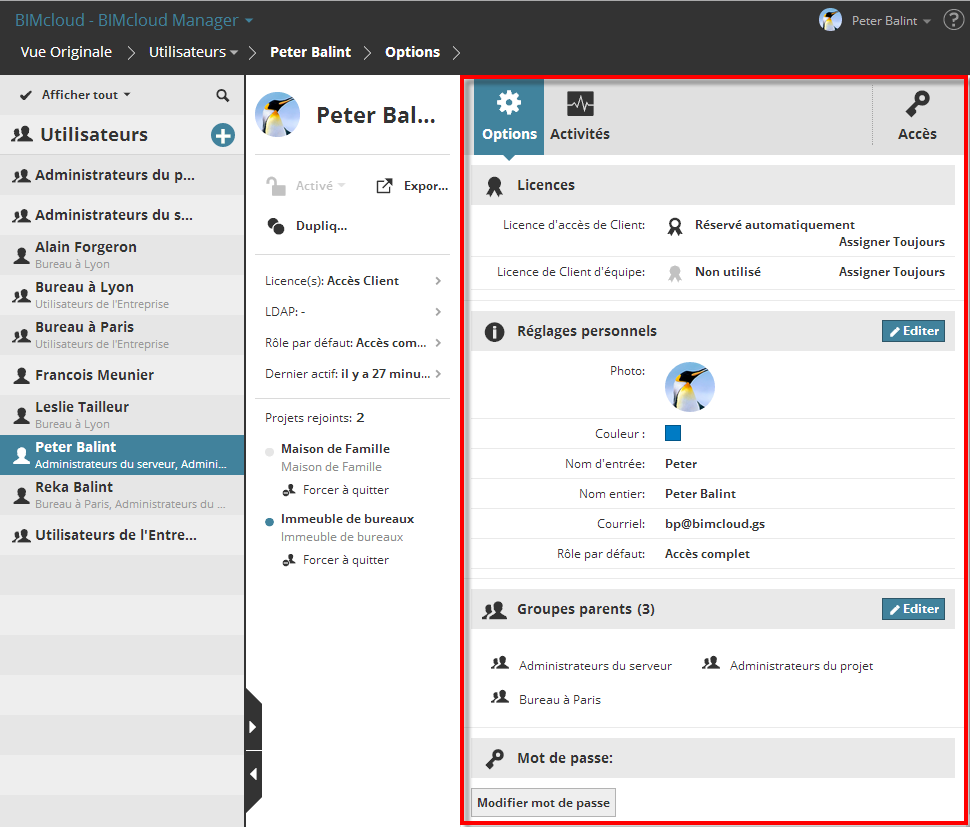Click the search magnifier icon

point(223,95)
